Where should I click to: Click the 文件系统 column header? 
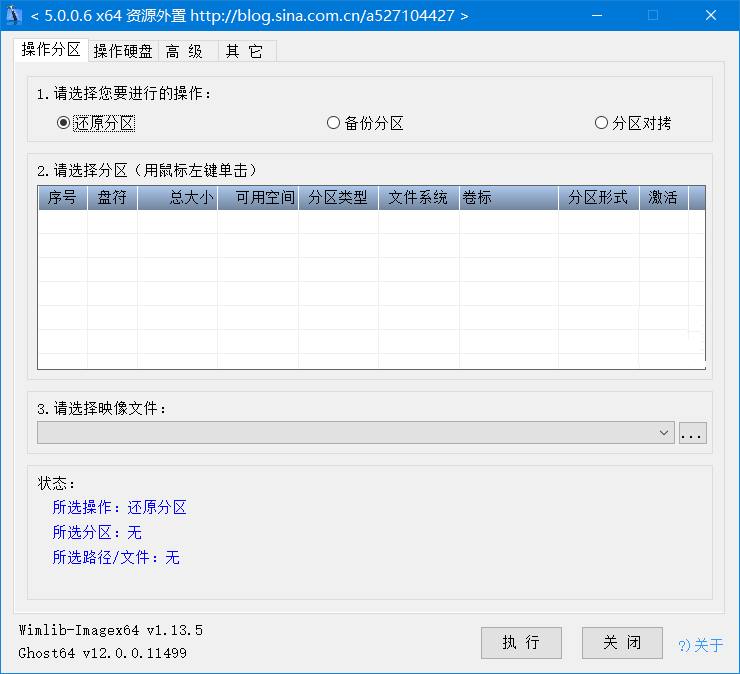tap(418, 198)
